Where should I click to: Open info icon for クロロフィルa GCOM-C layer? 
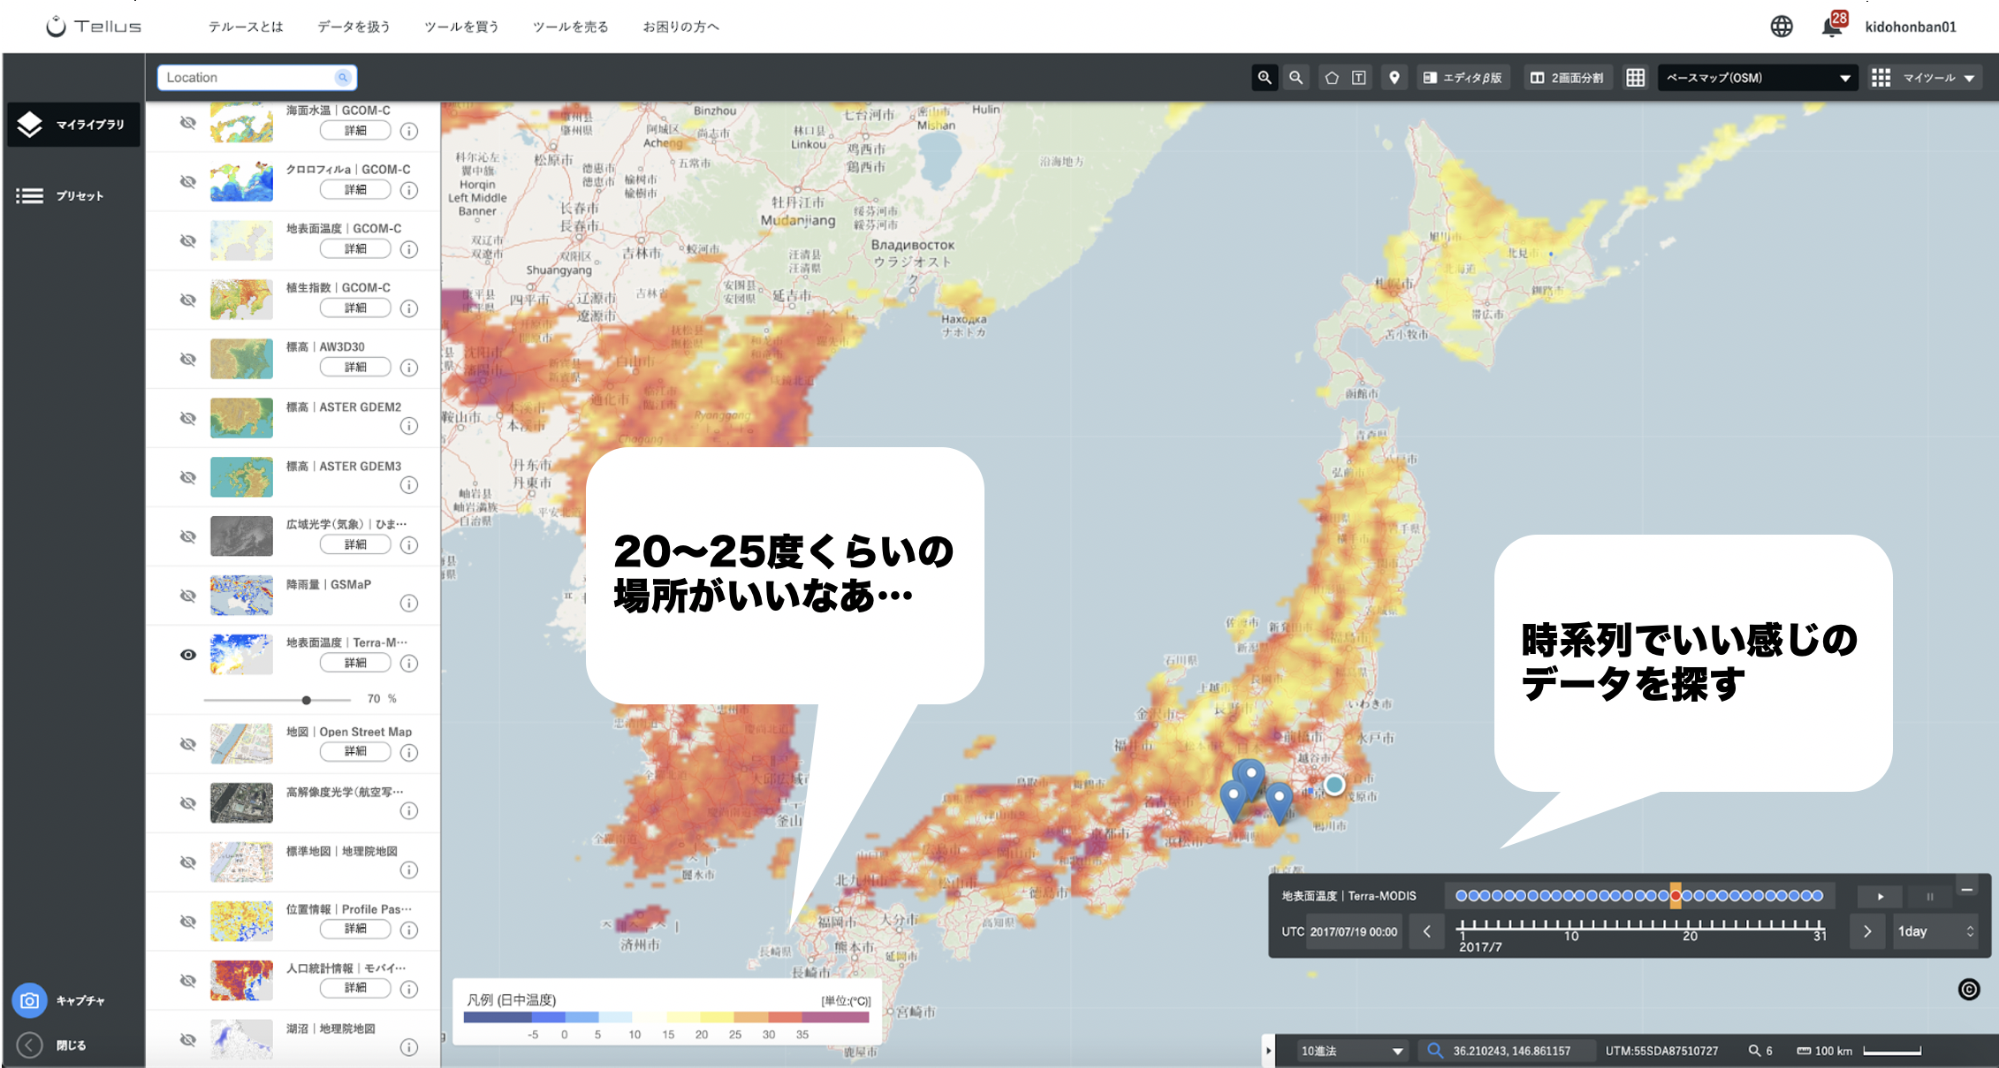(x=409, y=190)
